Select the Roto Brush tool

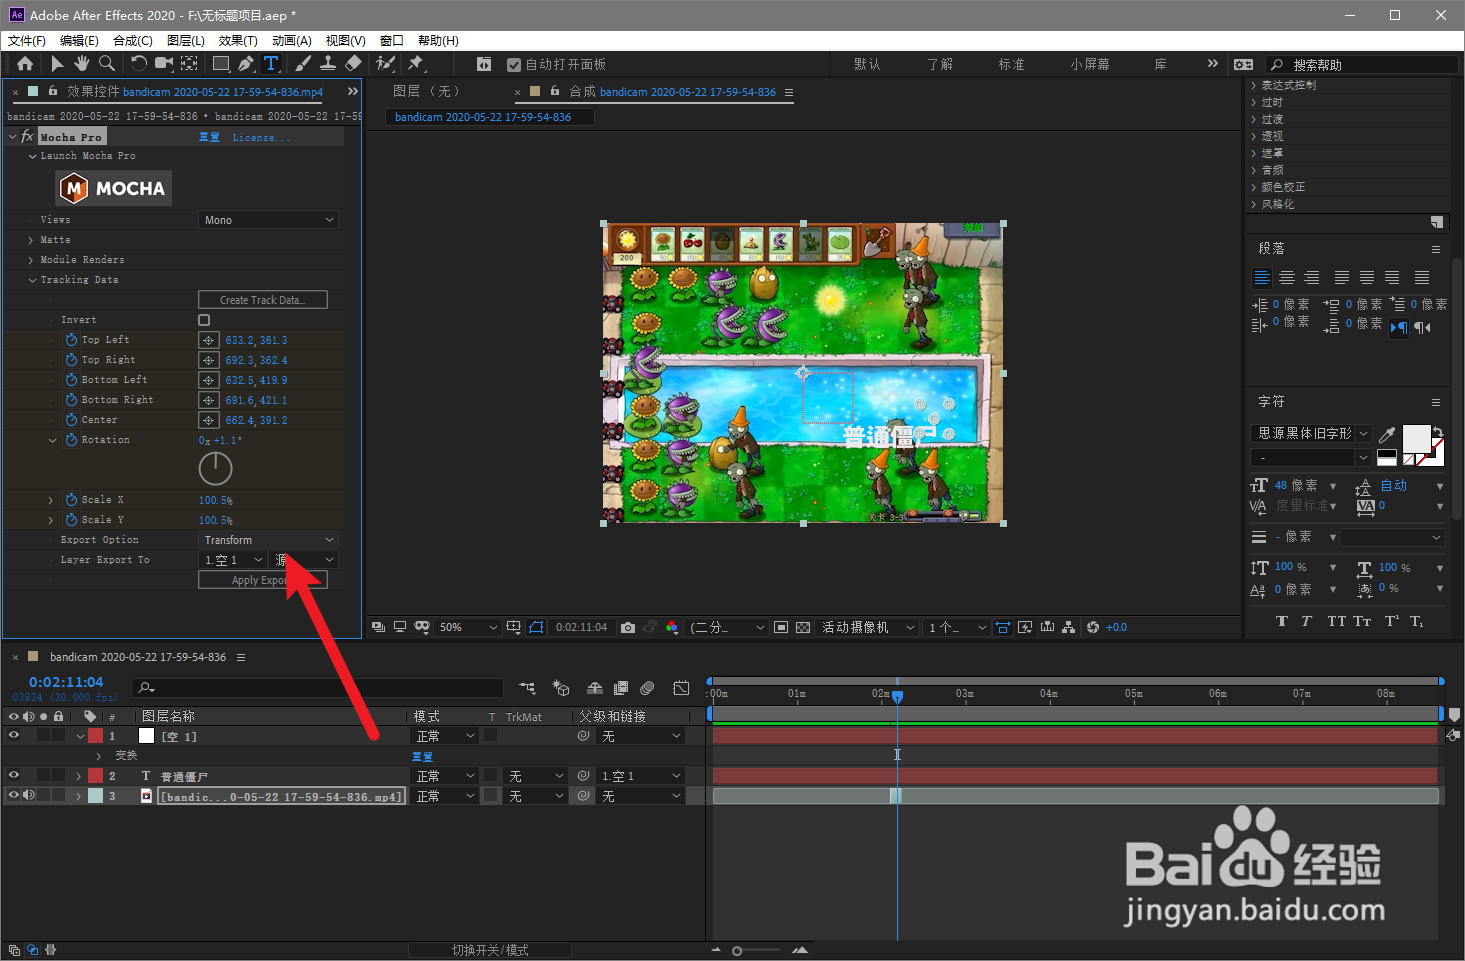click(x=385, y=63)
